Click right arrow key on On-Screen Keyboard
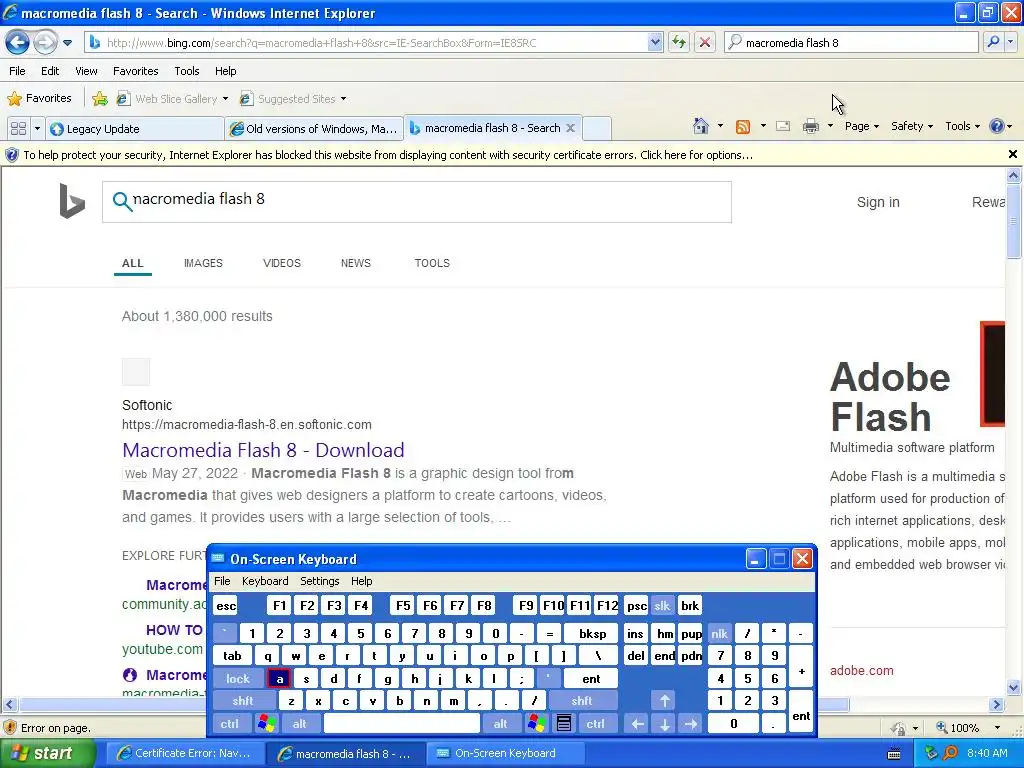 point(691,723)
